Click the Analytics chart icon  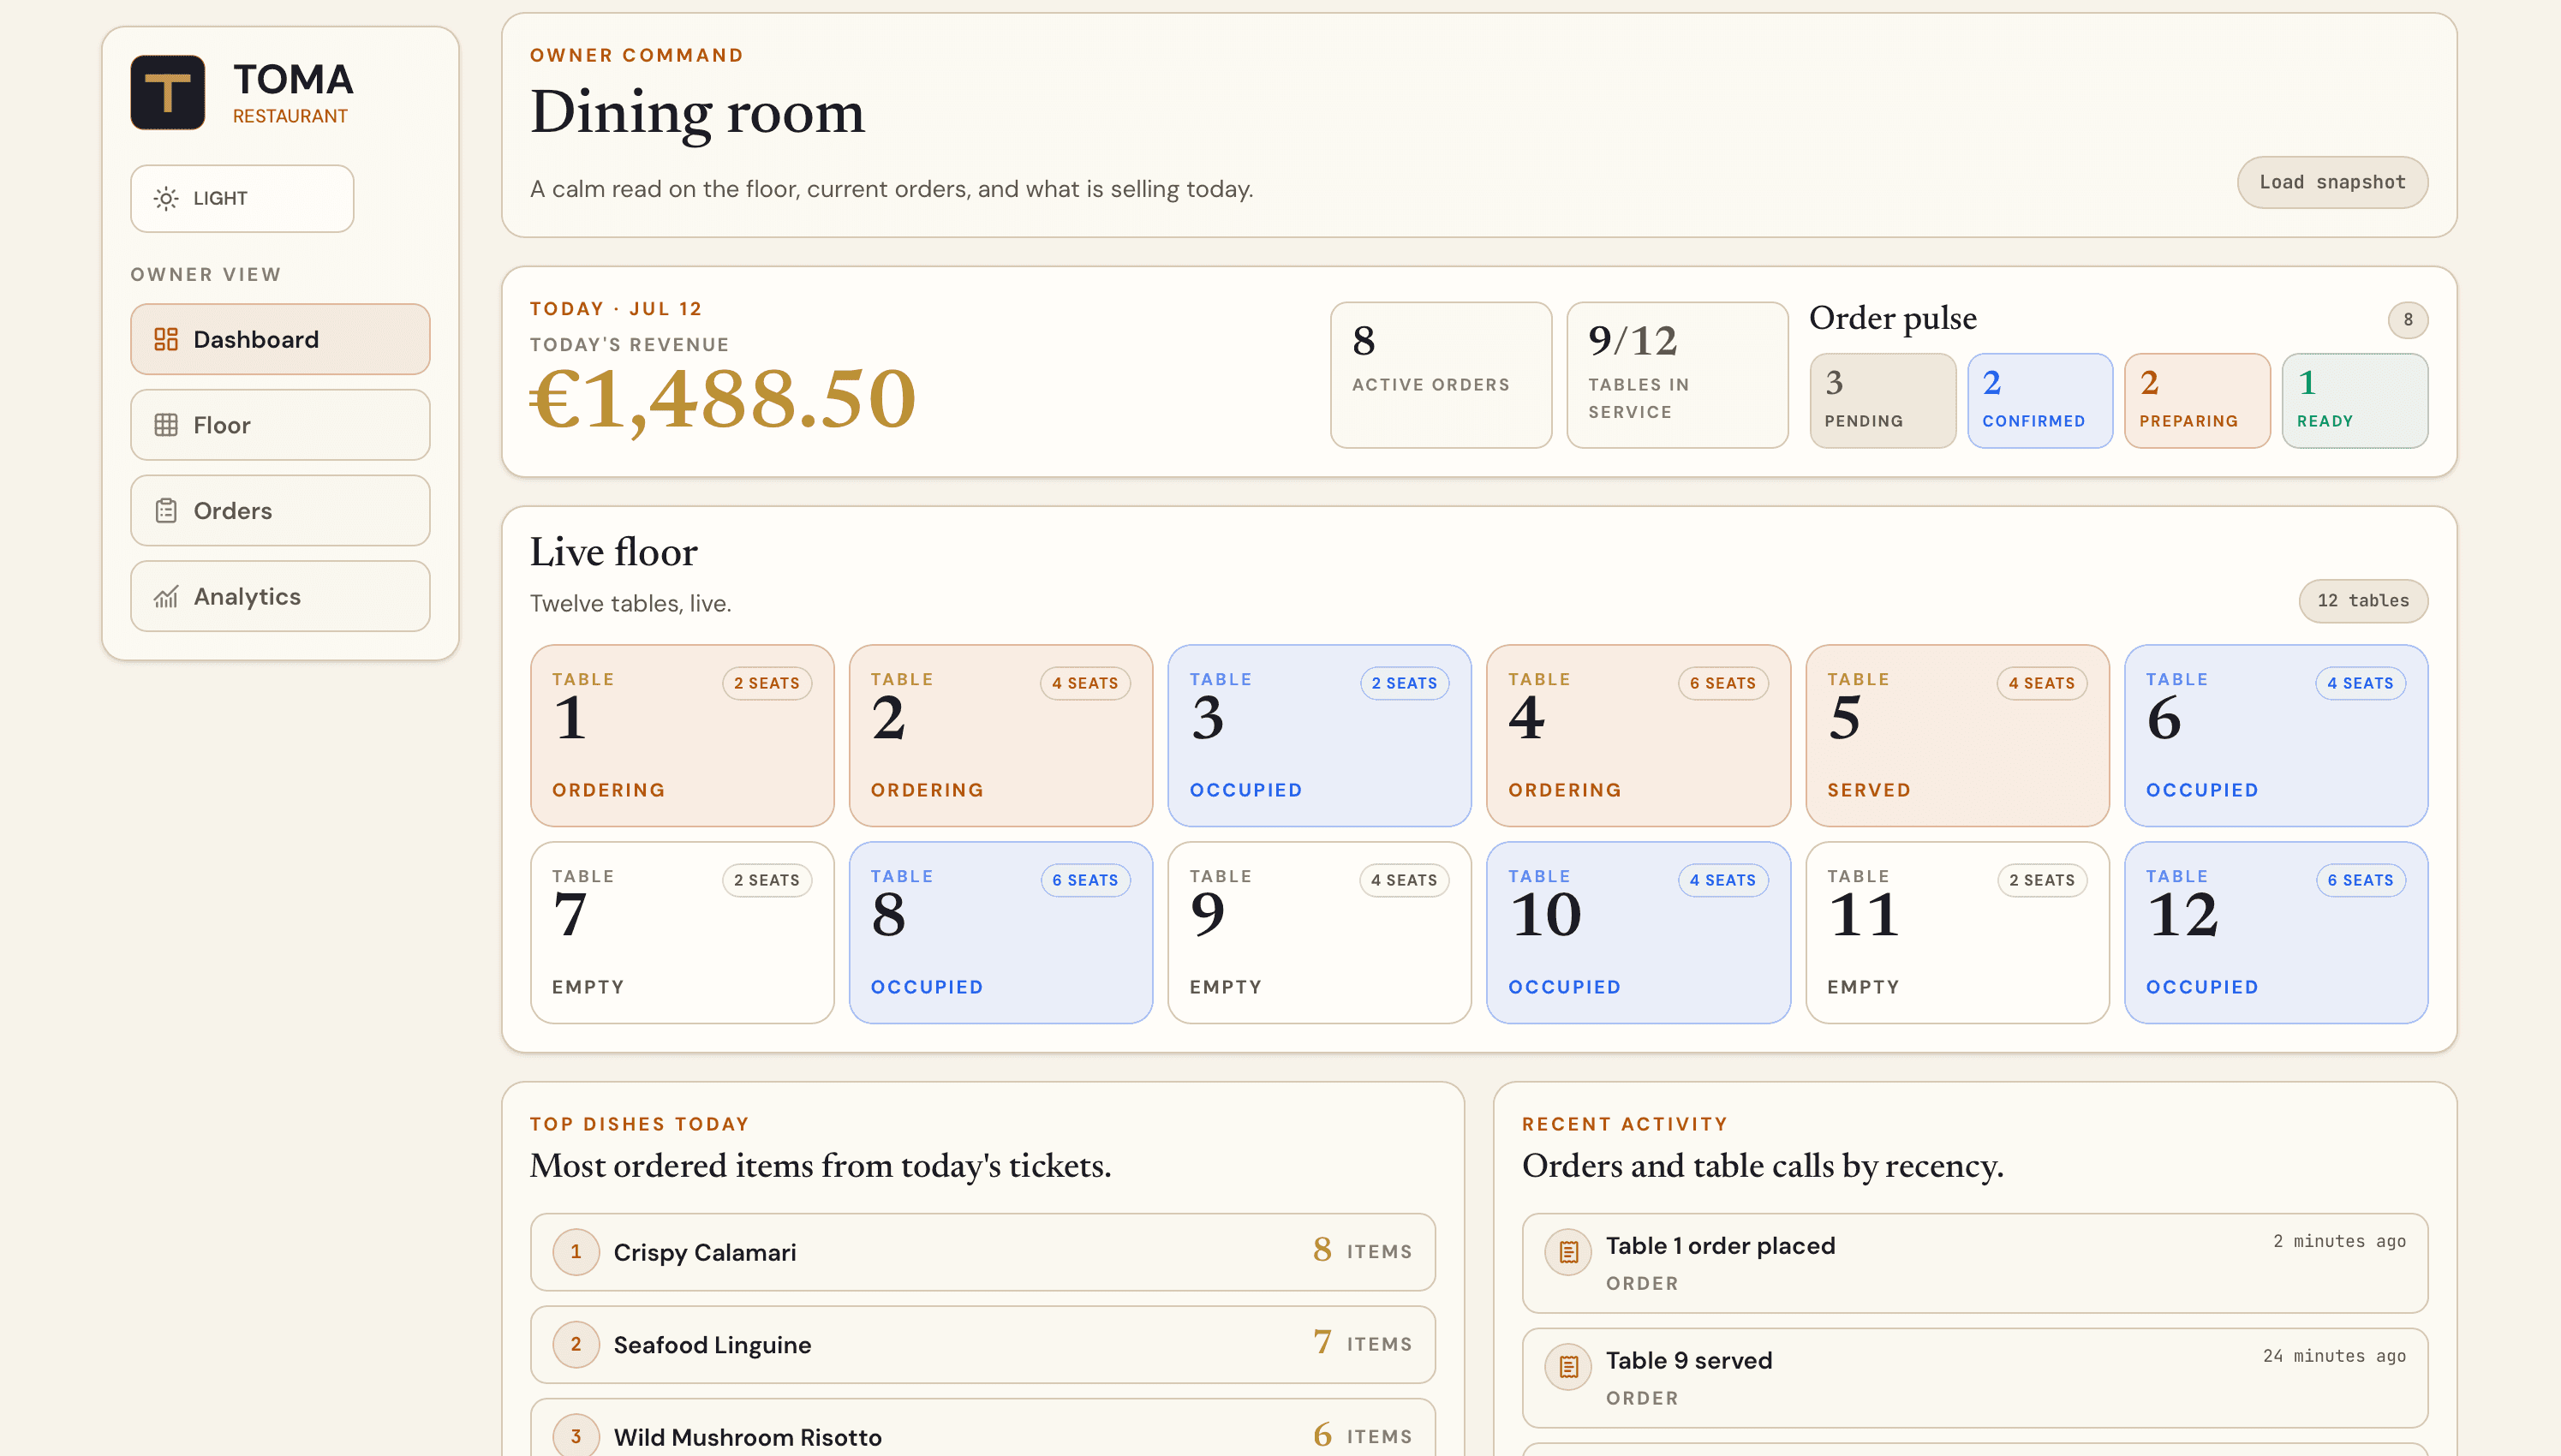[166, 597]
